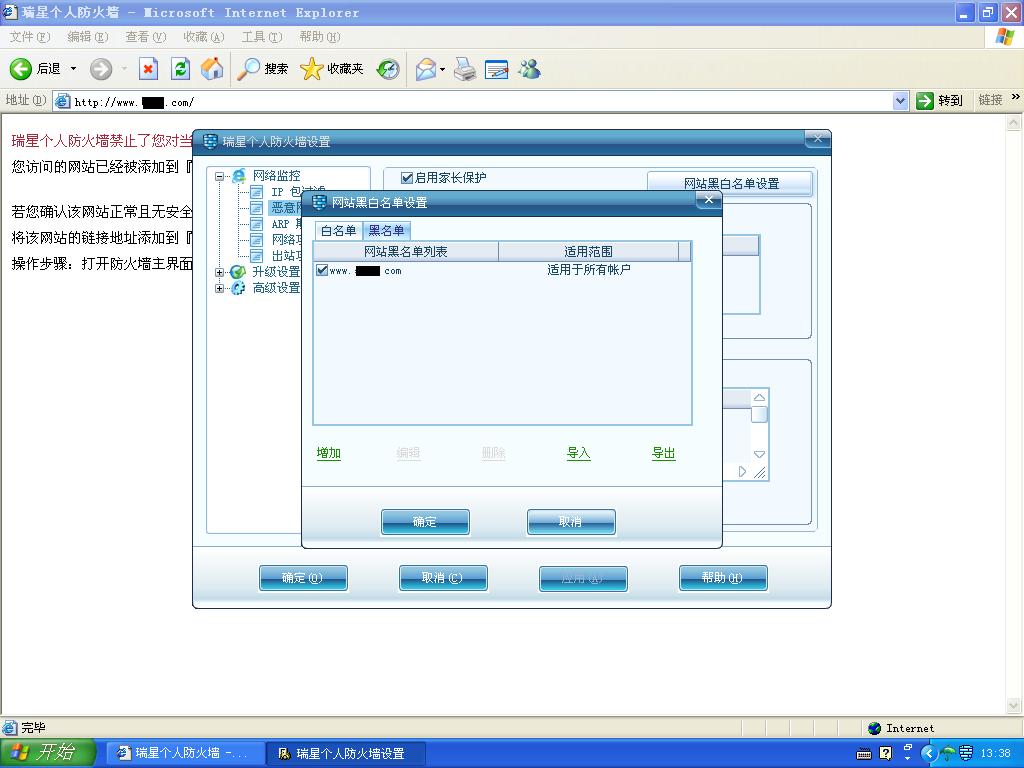
Task: Open the 文件(F) menu
Action: tap(29, 37)
